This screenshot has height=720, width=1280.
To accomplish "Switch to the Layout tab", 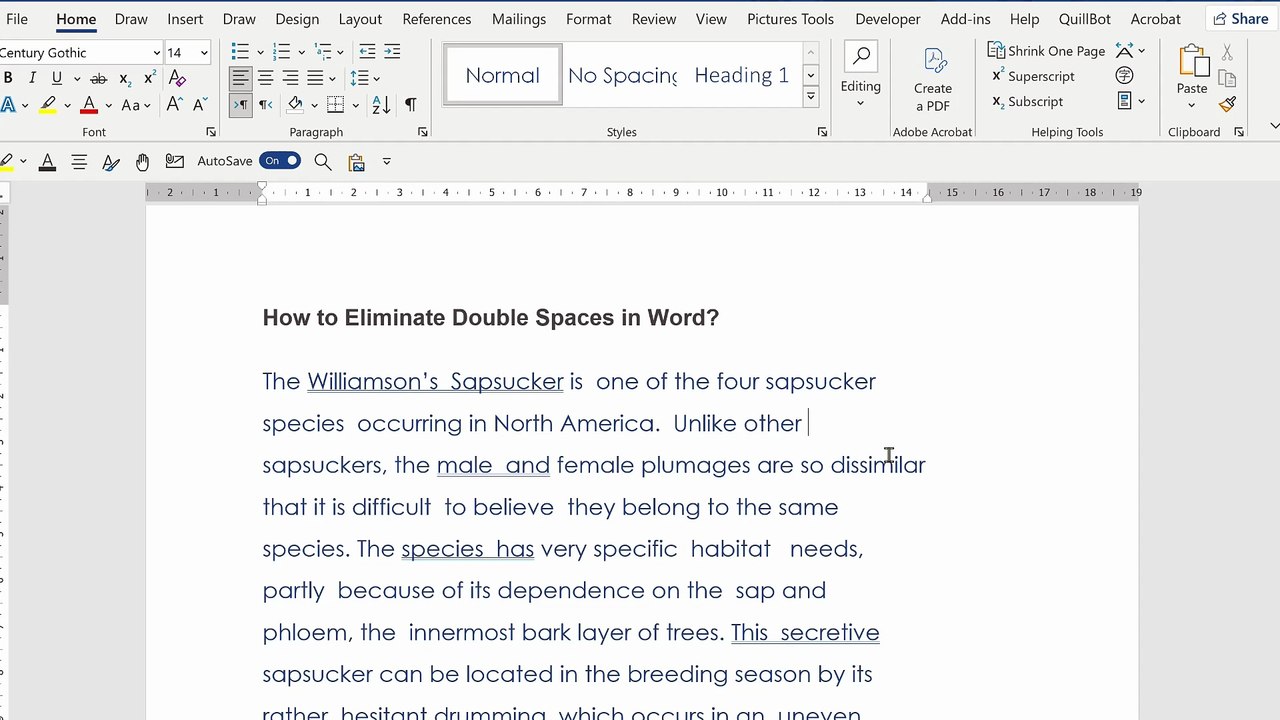I will pos(360,19).
